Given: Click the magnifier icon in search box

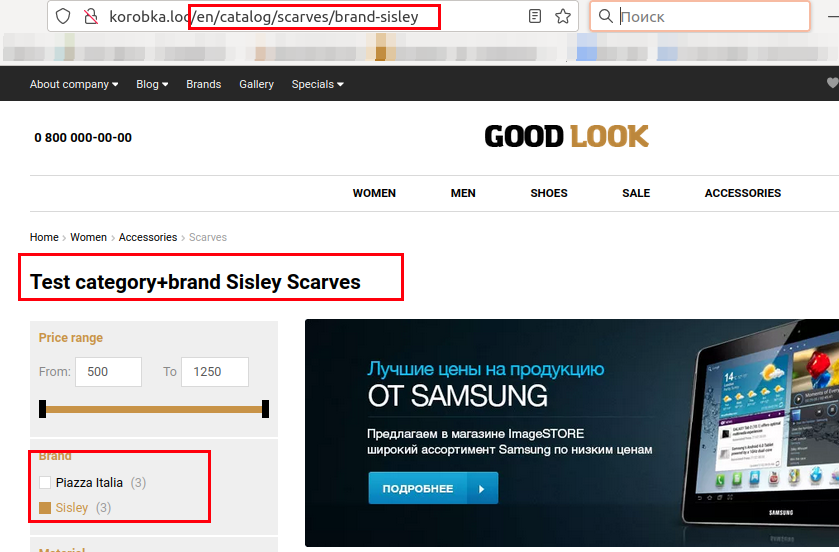Looking at the screenshot, I should click(x=605, y=16).
